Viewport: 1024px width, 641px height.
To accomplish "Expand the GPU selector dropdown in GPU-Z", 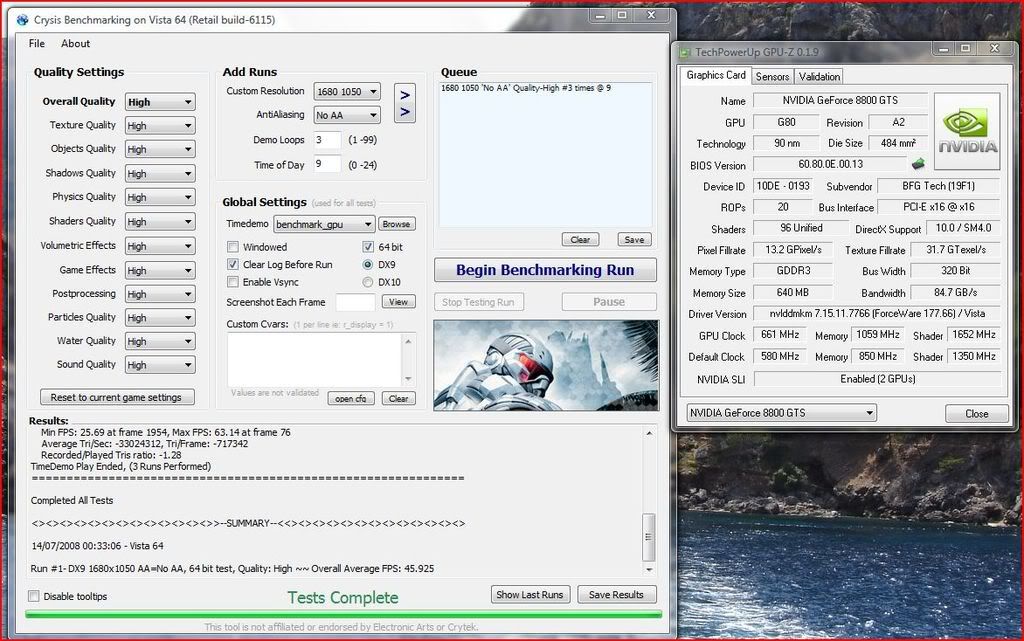I will (781, 413).
